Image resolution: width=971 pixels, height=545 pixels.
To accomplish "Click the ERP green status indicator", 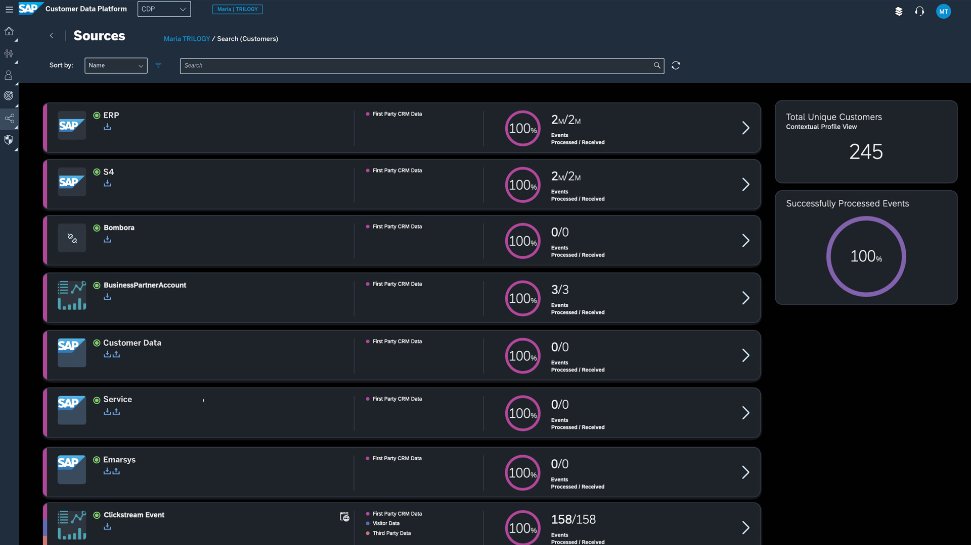I will click(x=97, y=115).
